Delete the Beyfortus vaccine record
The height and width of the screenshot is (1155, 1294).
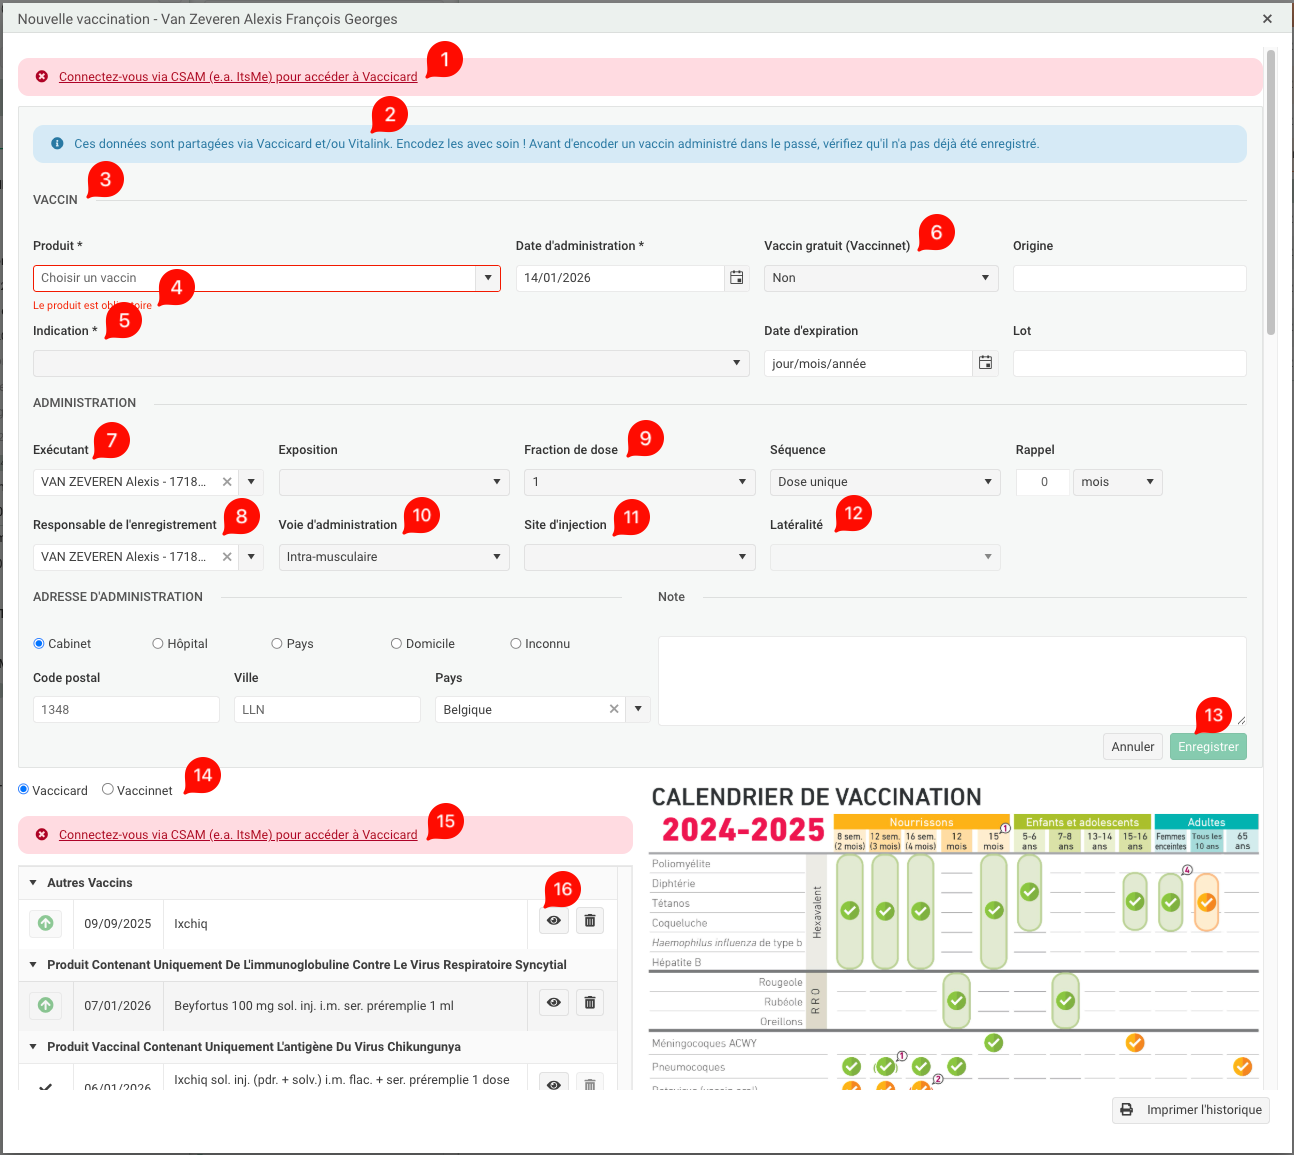[590, 1002]
